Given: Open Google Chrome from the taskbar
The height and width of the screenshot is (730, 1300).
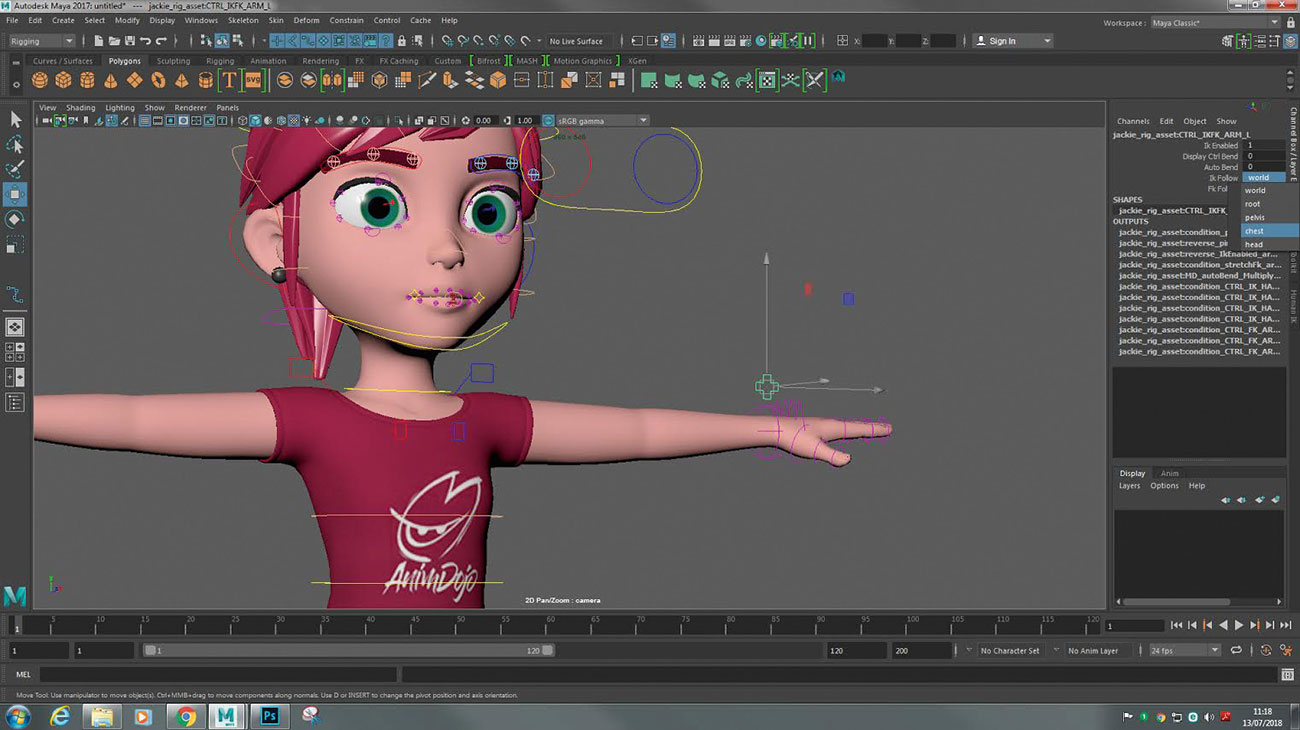Looking at the screenshot, I should 185,716.
